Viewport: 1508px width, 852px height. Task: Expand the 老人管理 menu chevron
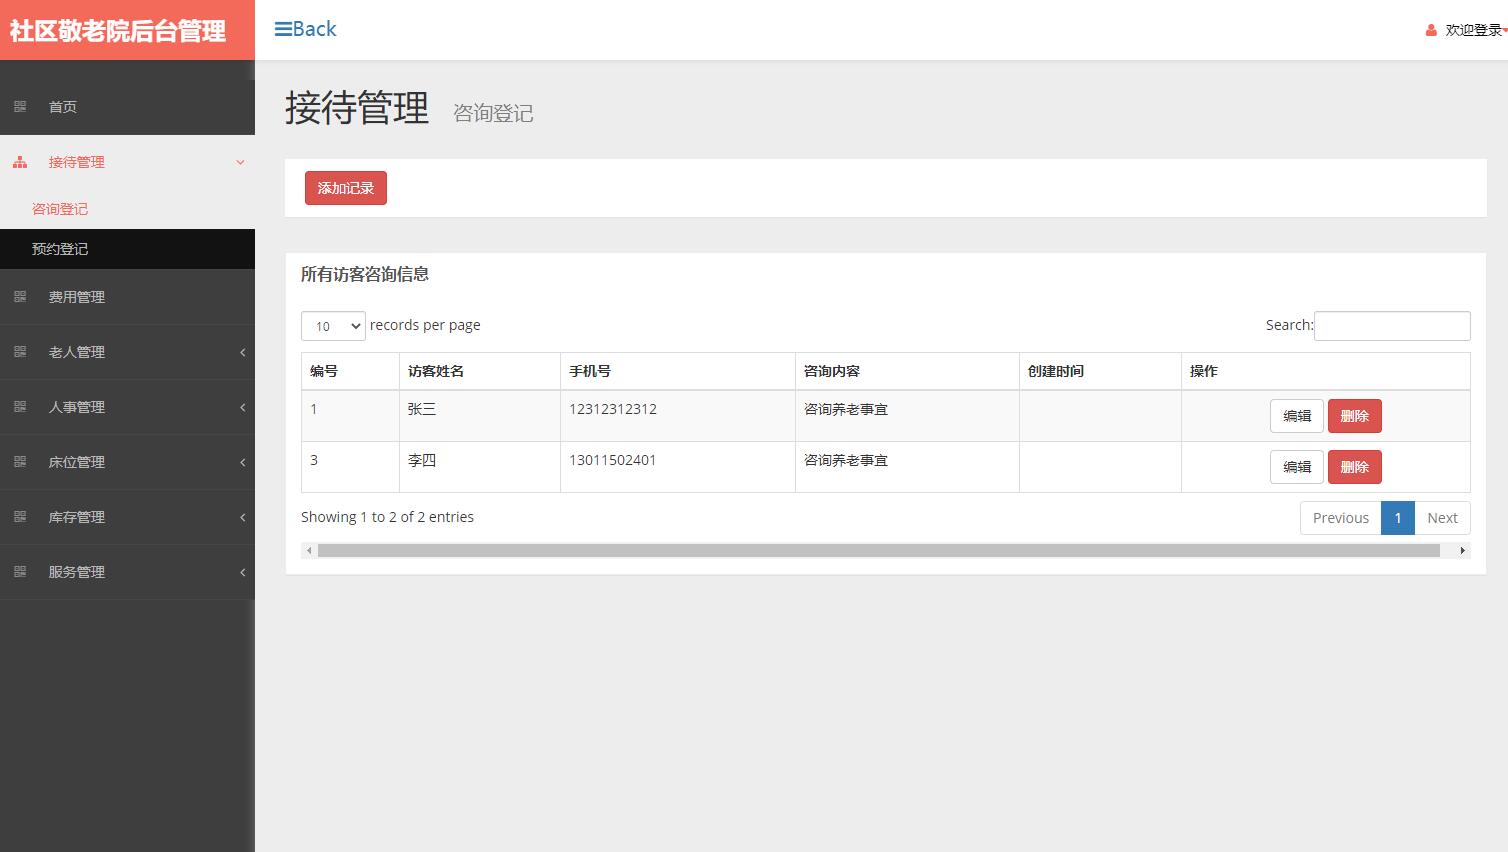(241, 351)
